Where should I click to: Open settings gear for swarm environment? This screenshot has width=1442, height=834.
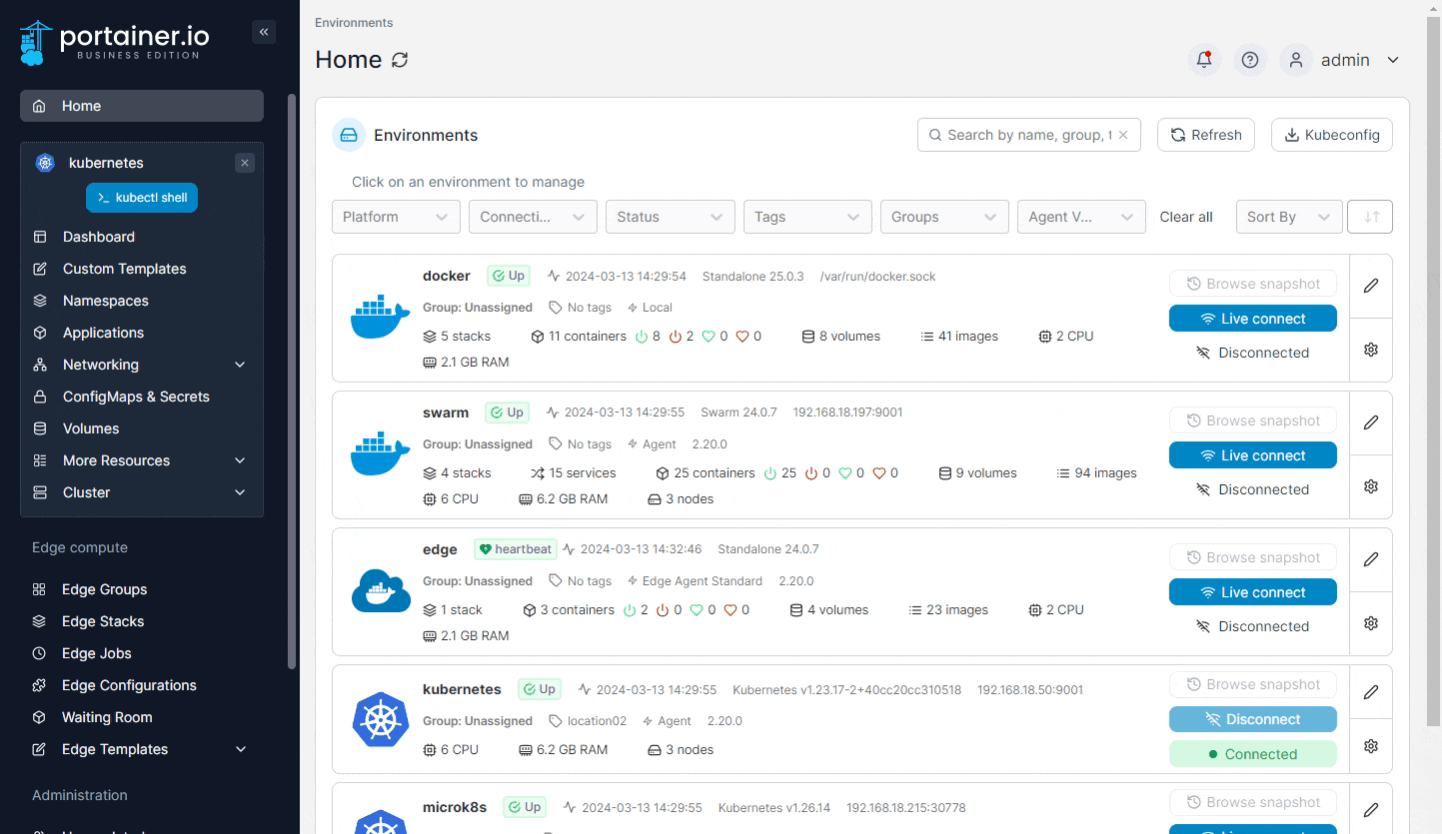(1371, 486)
